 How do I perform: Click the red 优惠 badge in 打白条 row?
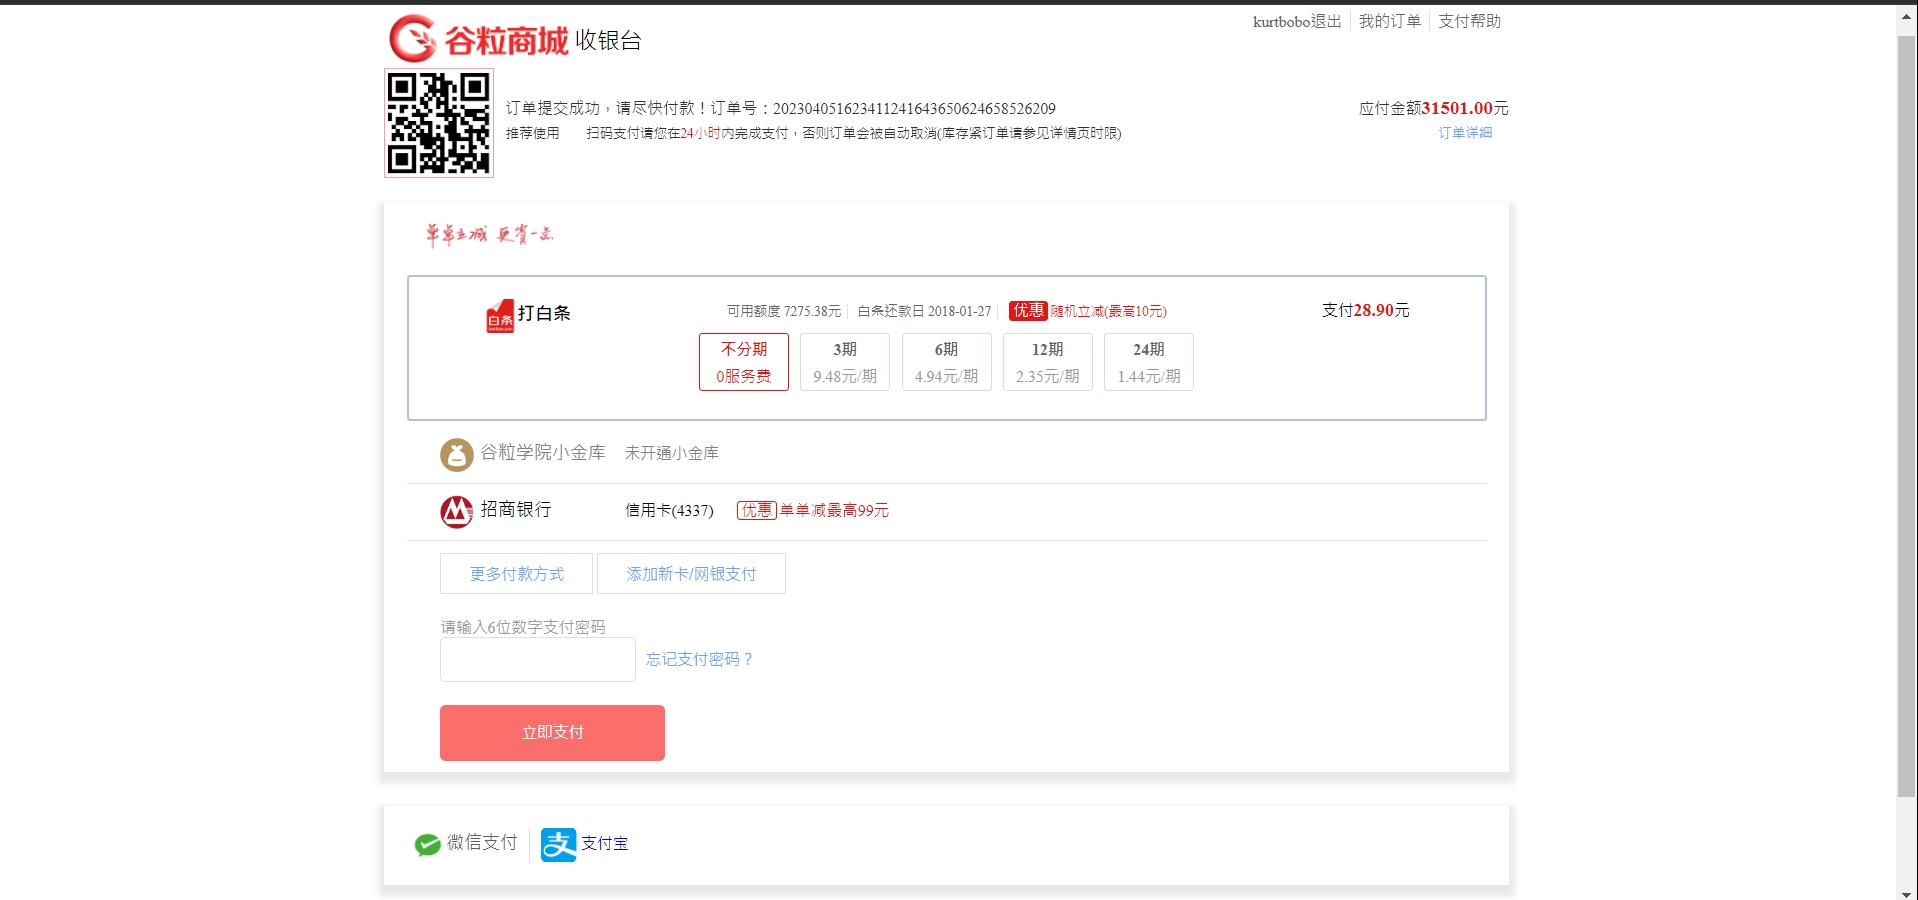[x=1027, y=311]
